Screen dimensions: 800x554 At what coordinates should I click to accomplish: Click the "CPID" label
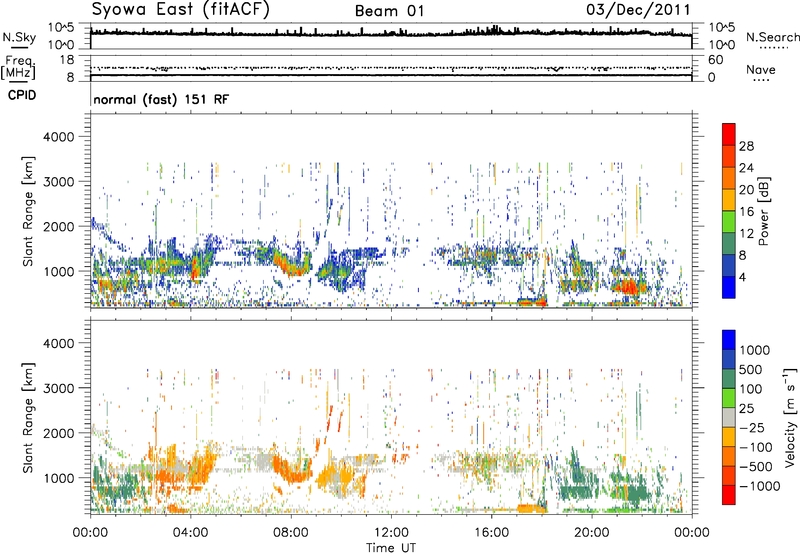pos(22,95)
